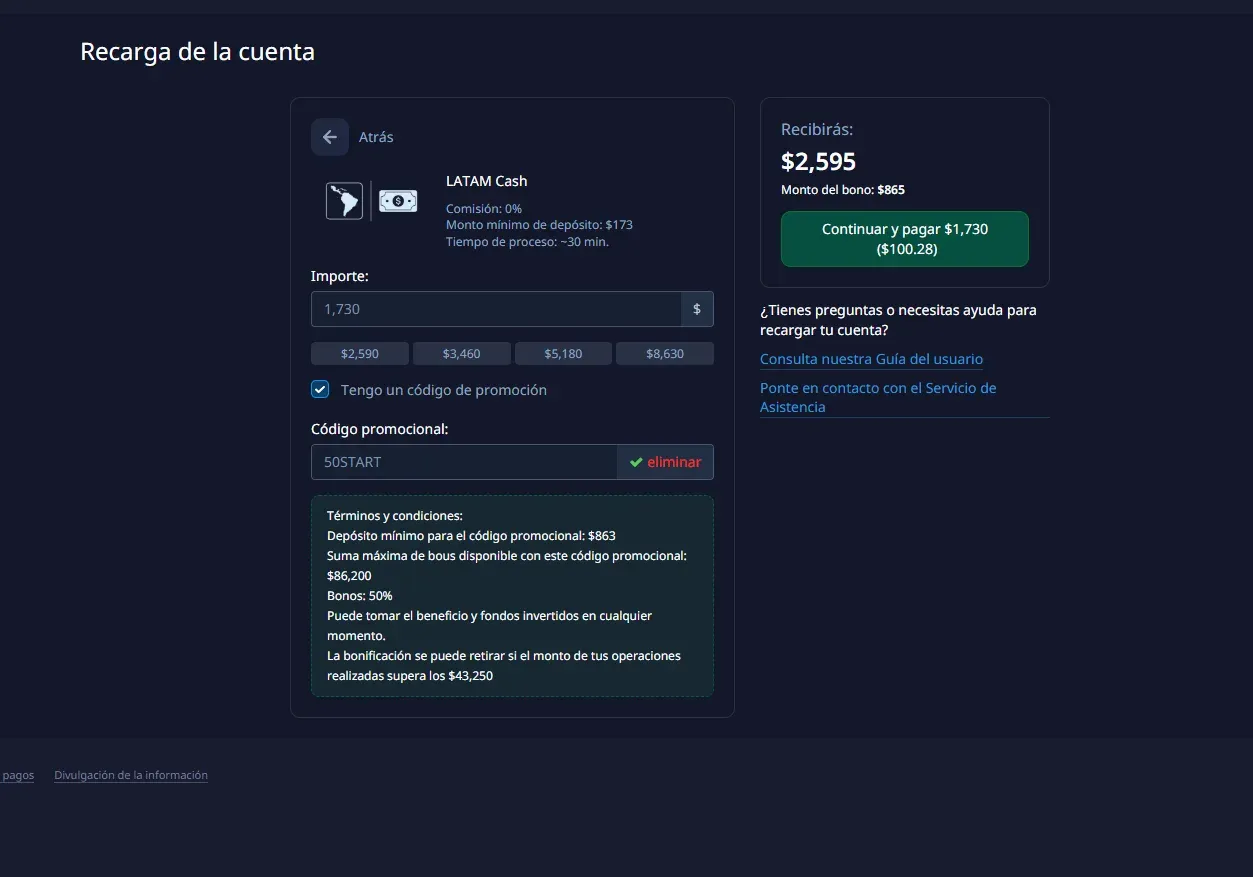
Task: Click "Comisión: 0%" text
Action: pyautogui.click(x=484, y=209)
